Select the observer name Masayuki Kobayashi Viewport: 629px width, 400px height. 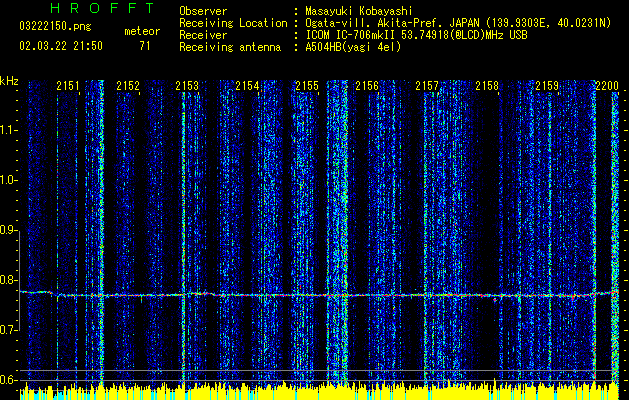point(359,11)
